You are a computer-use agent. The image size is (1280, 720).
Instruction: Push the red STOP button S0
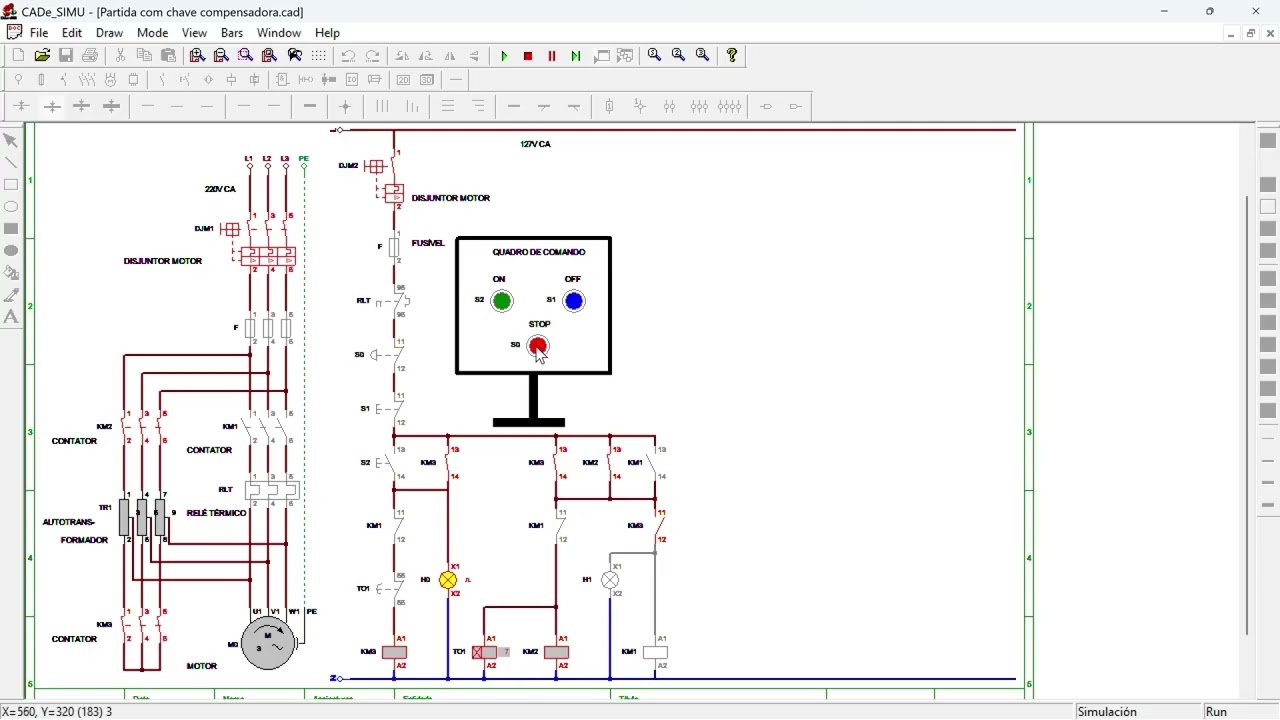coord(538,346)
